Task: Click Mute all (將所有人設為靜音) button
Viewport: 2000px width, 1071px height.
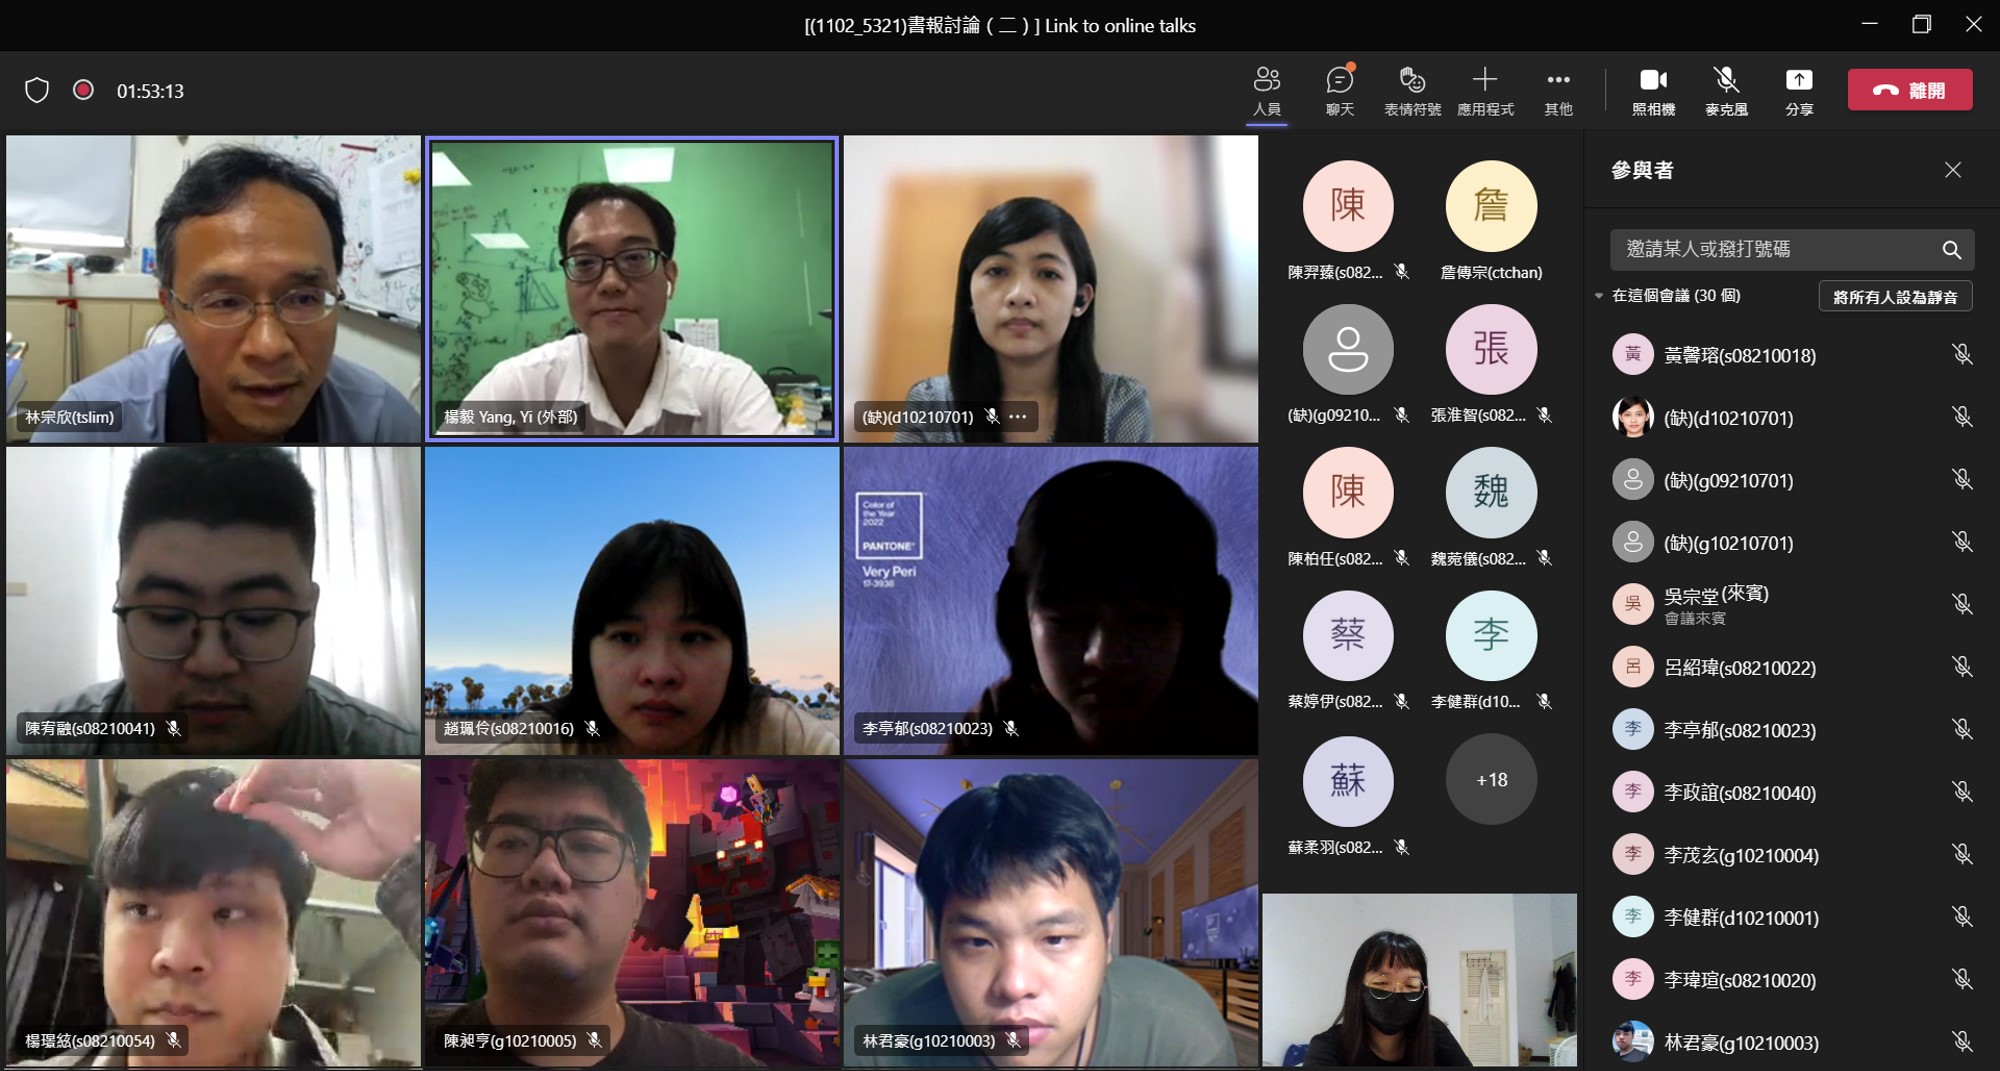Action: pyautogui.click(x=1894, y=297)
